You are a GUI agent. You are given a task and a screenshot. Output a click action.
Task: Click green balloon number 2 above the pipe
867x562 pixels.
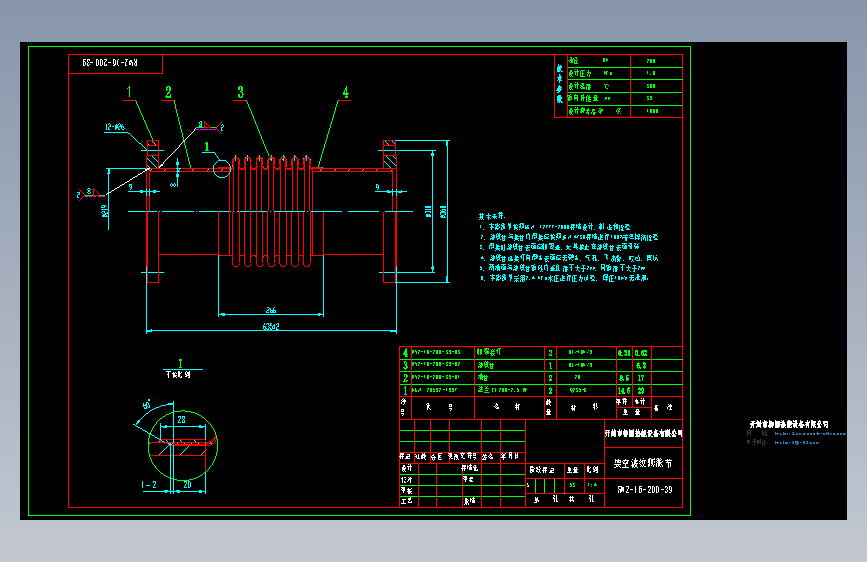[x=168, y=92]
